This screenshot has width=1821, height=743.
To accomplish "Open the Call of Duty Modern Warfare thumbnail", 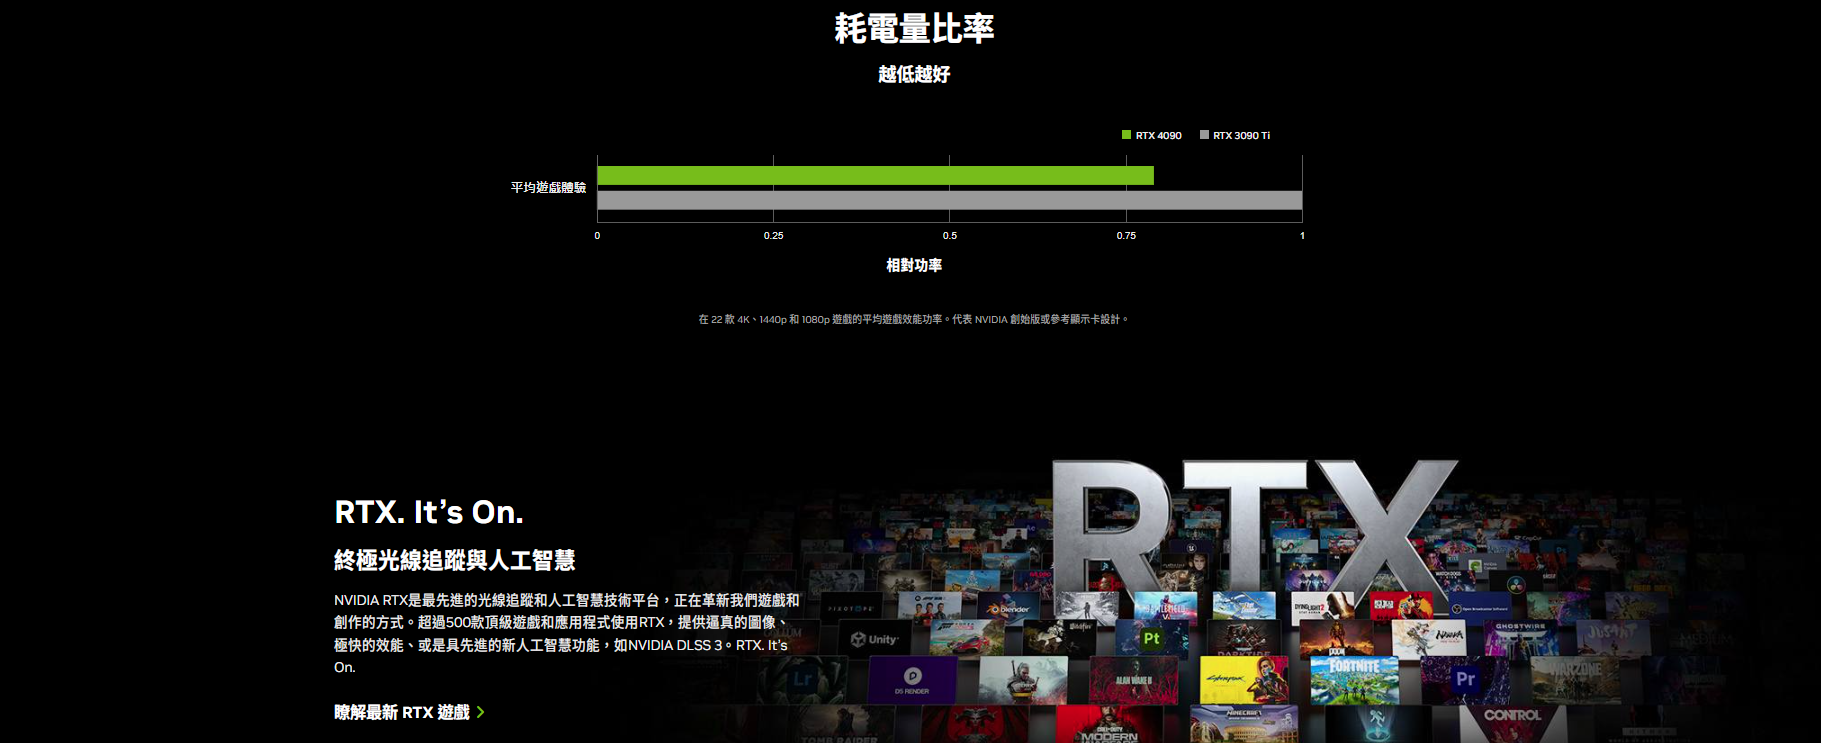I will coord(1108,724).
